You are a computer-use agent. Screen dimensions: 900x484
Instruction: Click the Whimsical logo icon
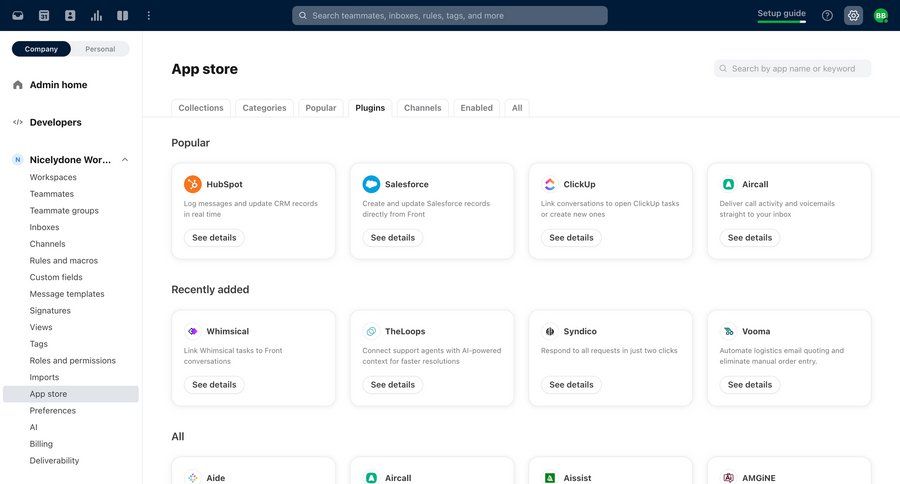pos(193,331)
